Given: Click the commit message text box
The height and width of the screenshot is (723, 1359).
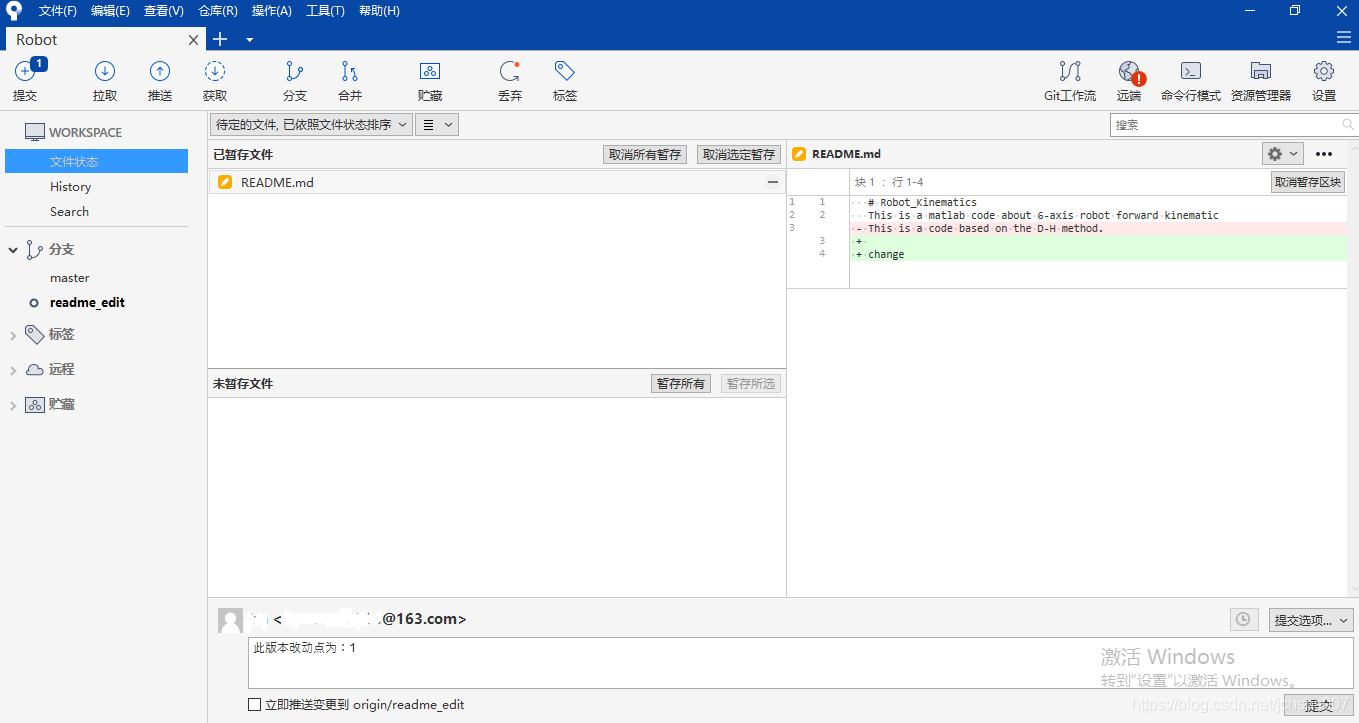Looking at the screenshot, I should point(801,662).
